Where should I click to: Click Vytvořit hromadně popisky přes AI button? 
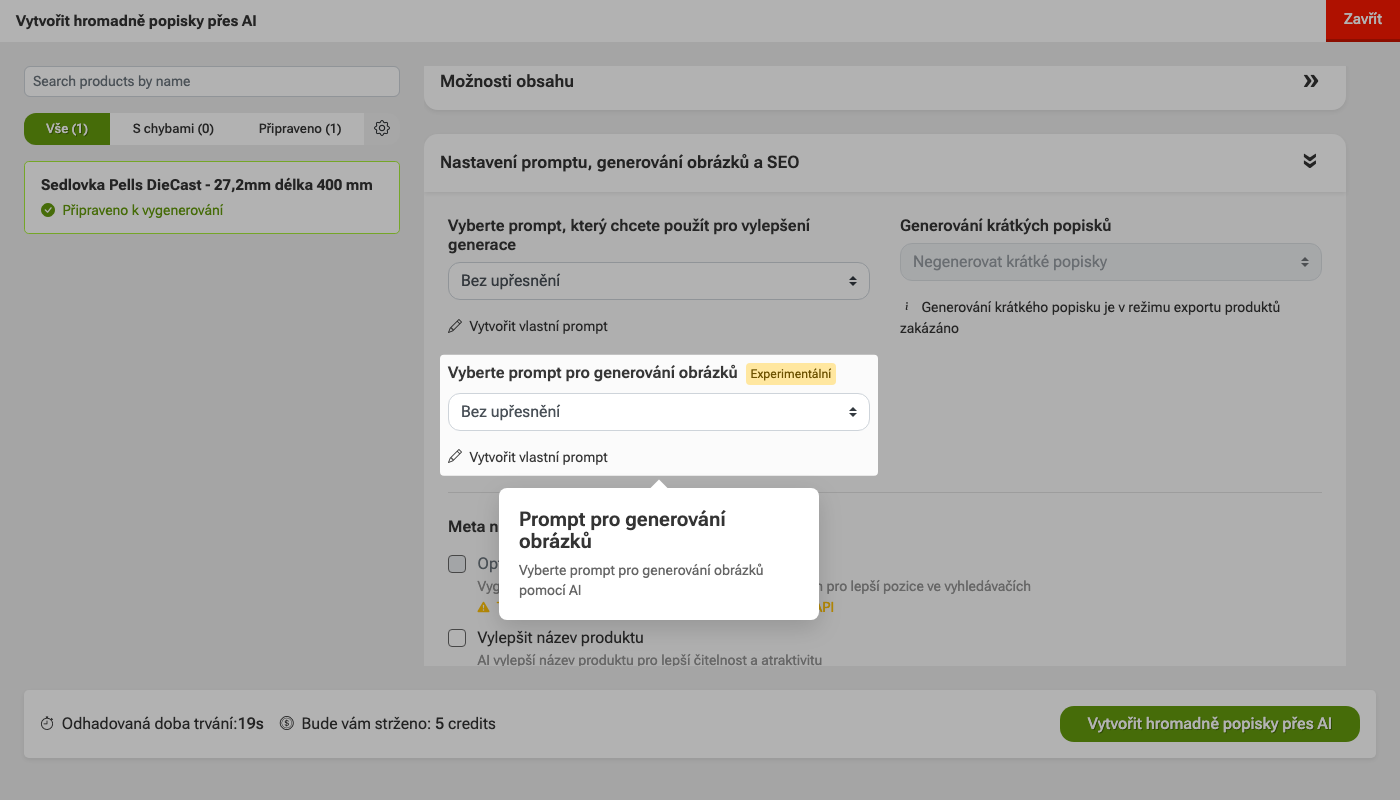pos(1210,724)
